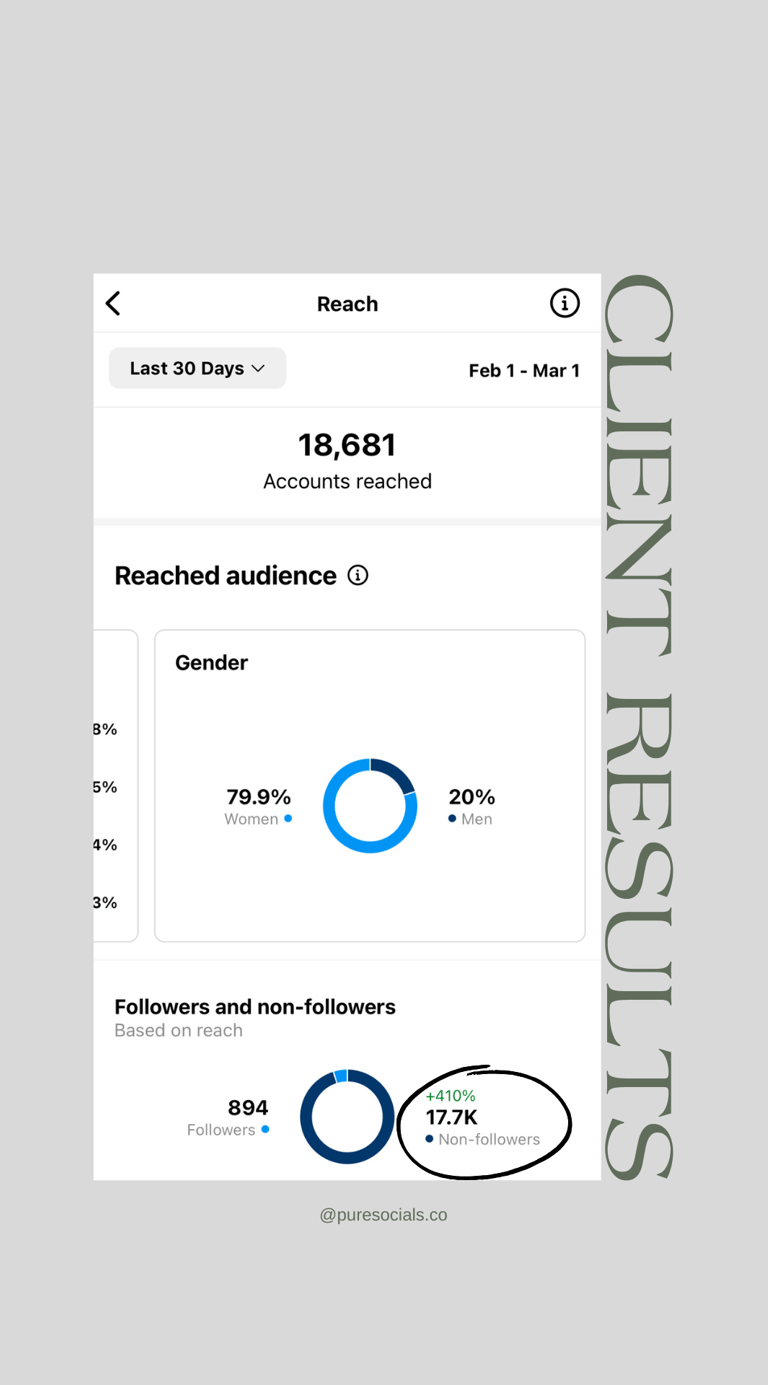The width and height of the screenshot is (768, 1385).
Task: Tap the circled 17.7K Non-followers value
Action: coord(452,1118)
